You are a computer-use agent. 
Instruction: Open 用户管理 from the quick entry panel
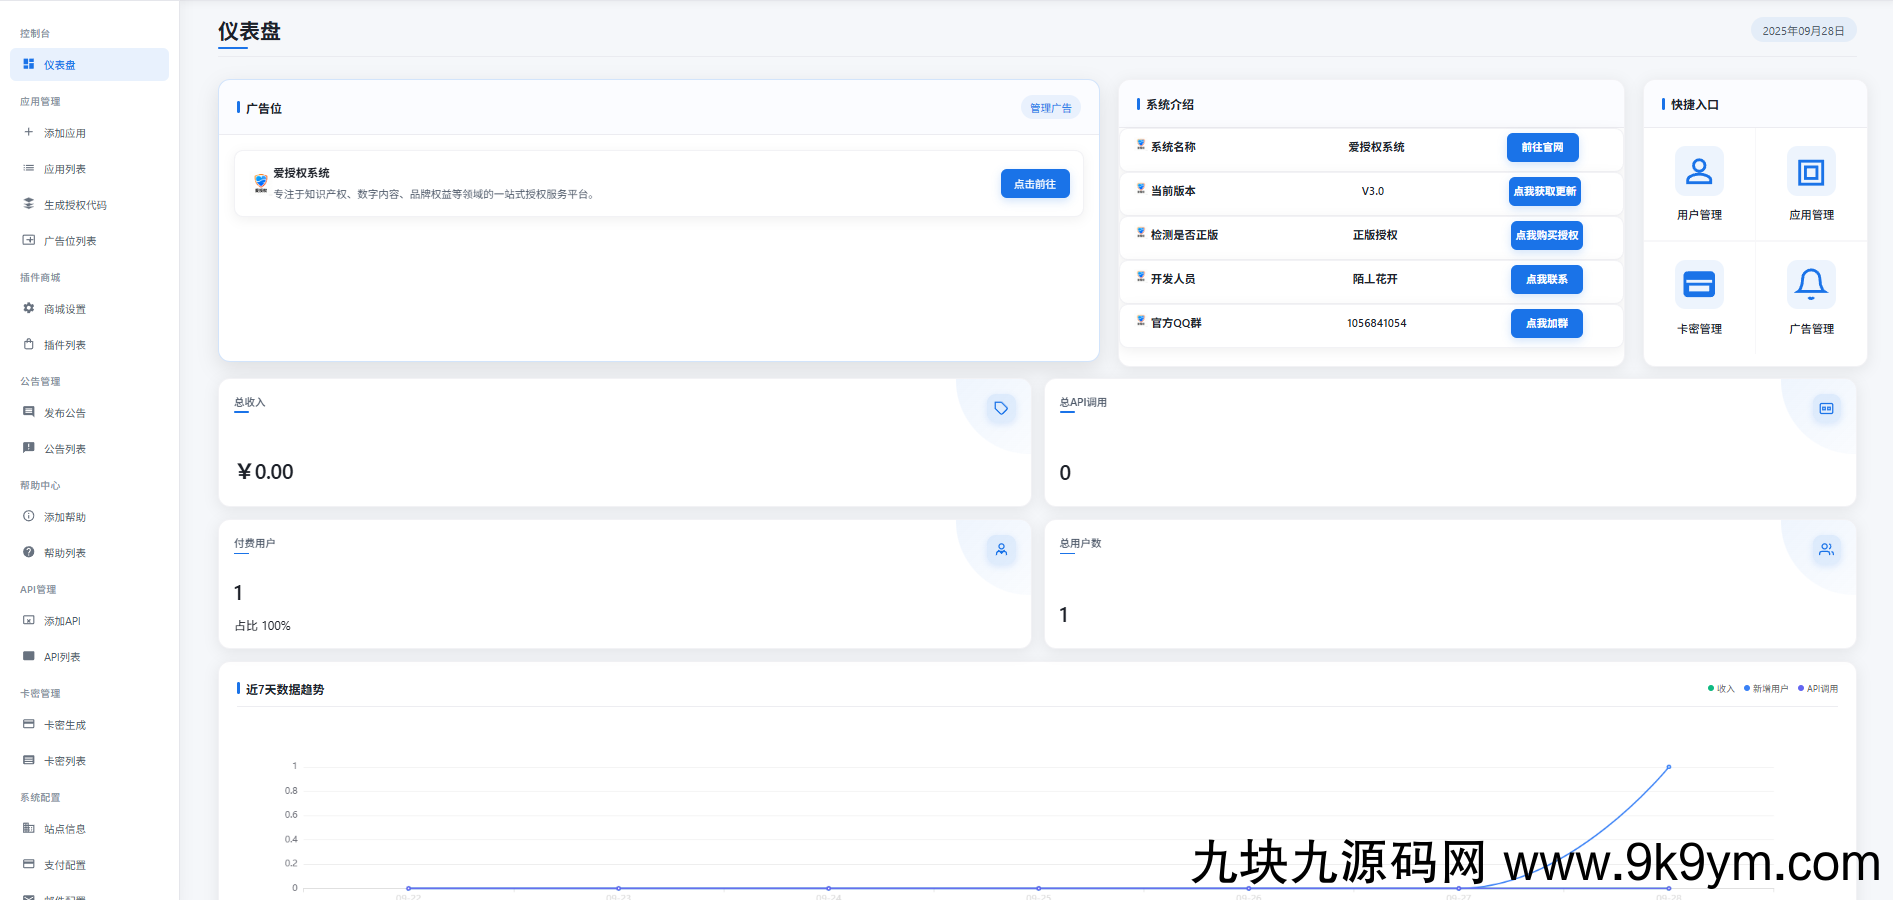1699,171
